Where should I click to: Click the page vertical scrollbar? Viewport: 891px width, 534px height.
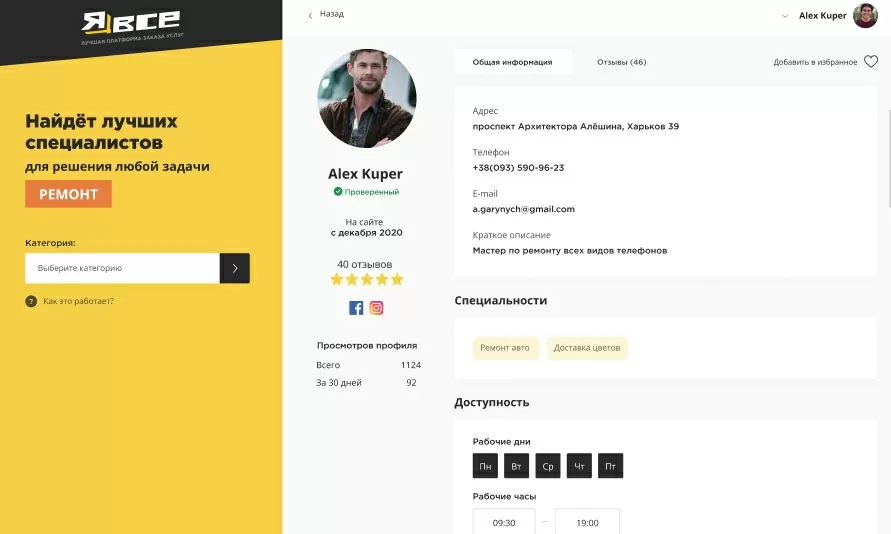point(888,159)
